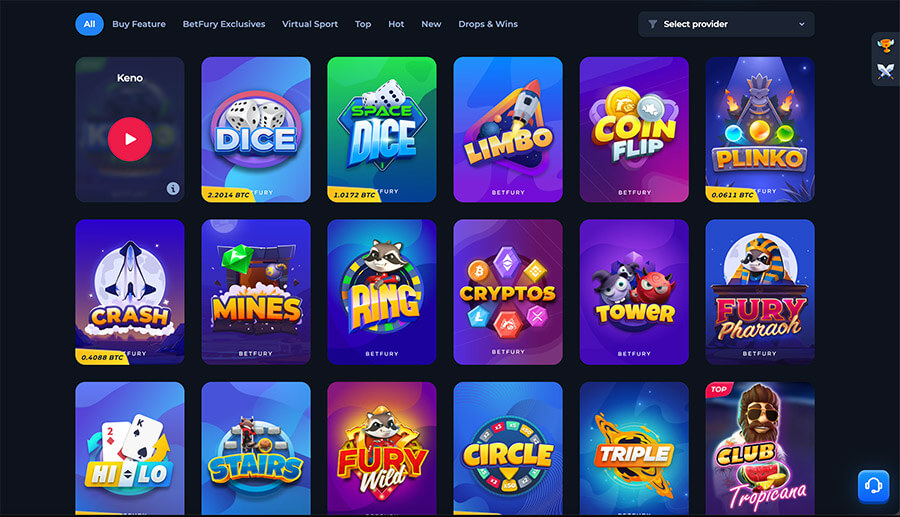Switch to Buy Feature tab
900x517 pixels.
tap(139, 24)
